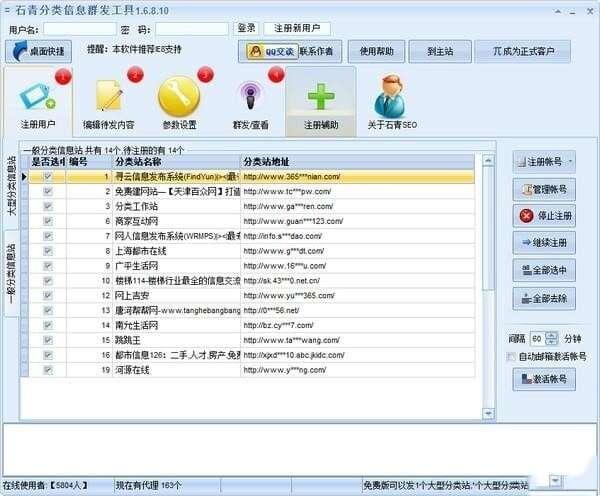Expand the 注册帐号 dropdown arrow
Viewport: 600px width, 496px height.
[x=571, y=161]
